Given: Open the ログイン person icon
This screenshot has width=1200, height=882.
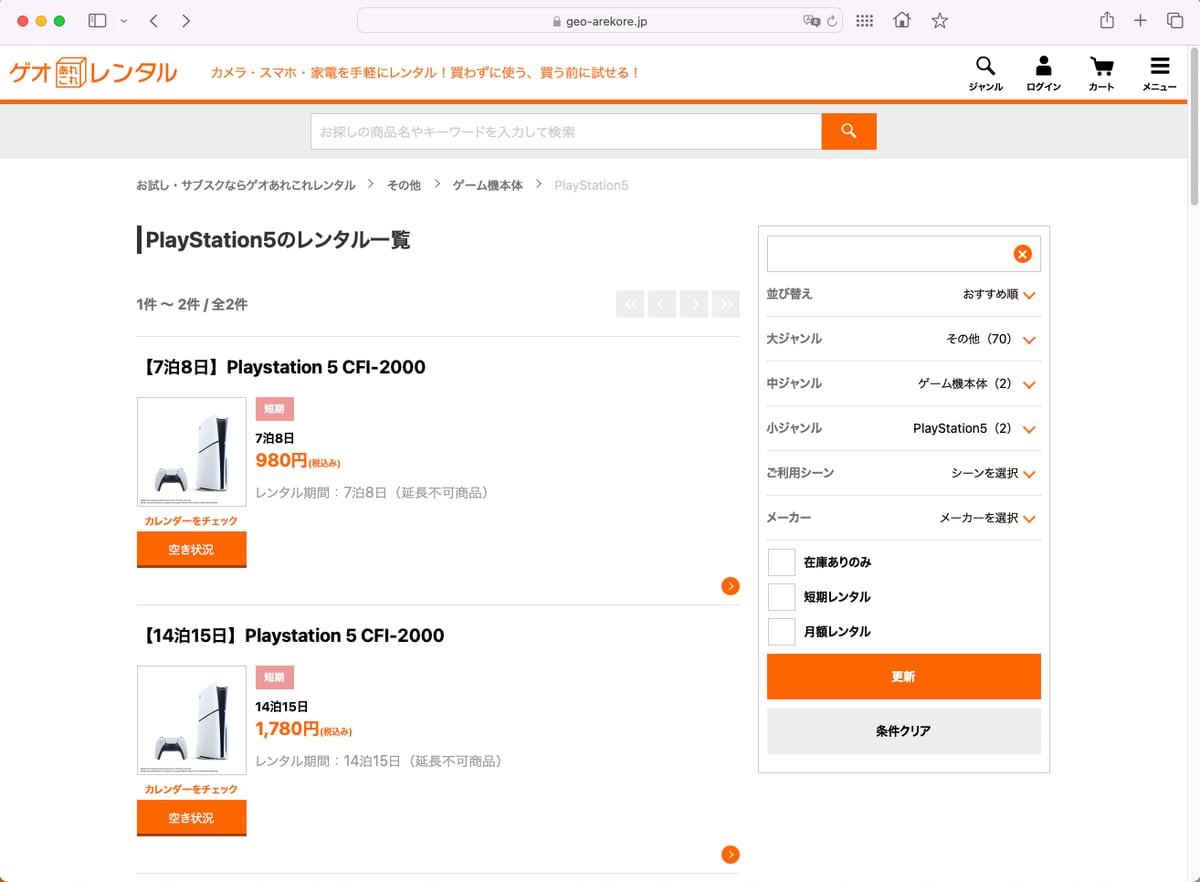Looking at the screenshot, I should [x=1043, y=73].
